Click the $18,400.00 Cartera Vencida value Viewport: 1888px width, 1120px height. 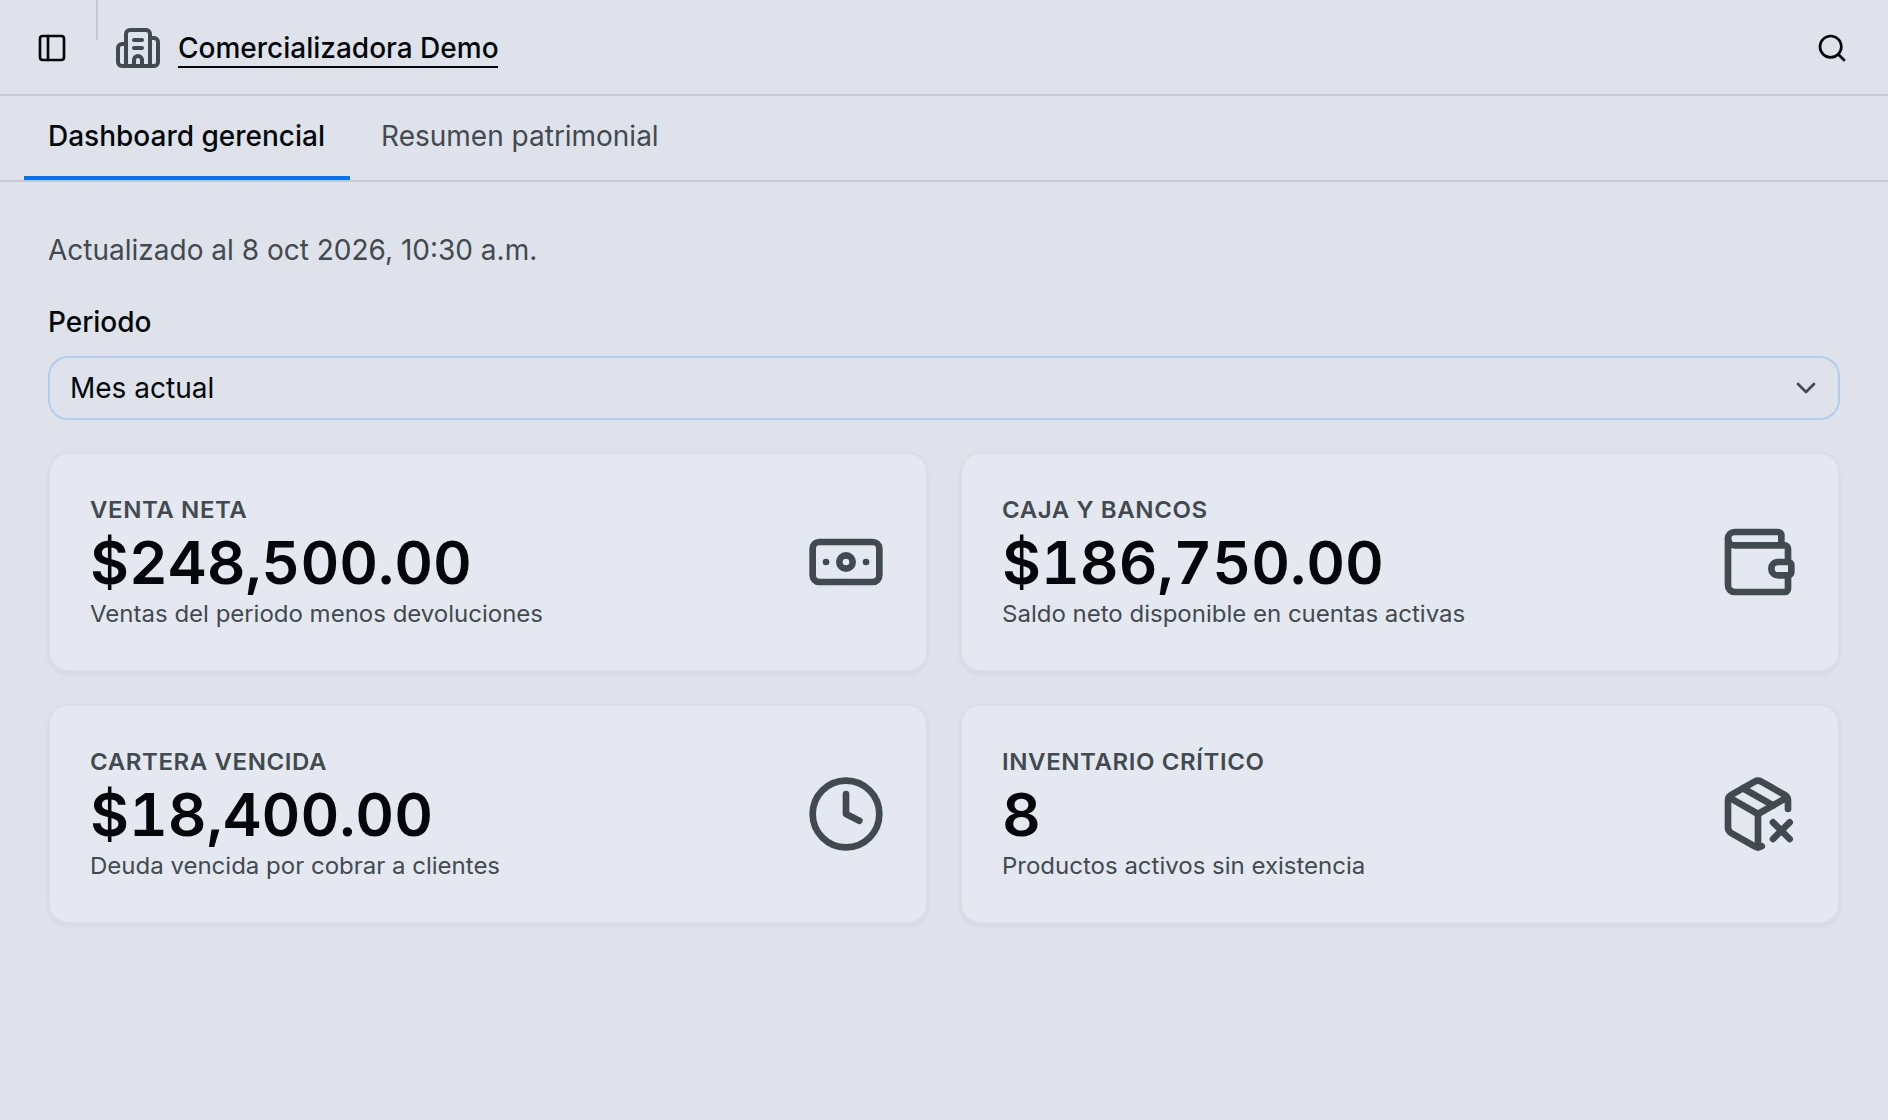[x=261, y=814]
